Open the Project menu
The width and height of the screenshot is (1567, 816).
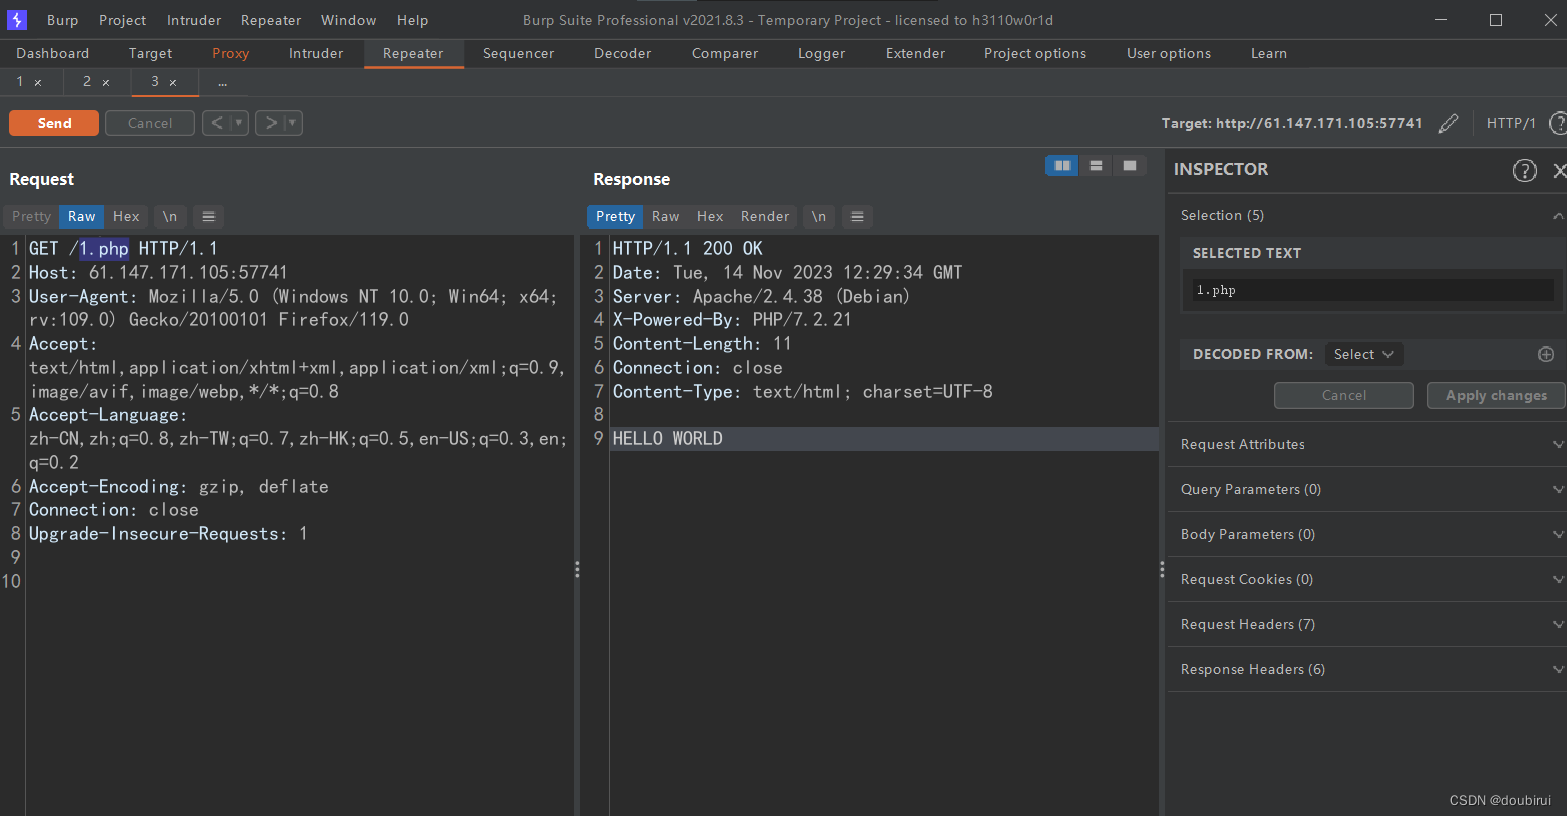(122, 20)
